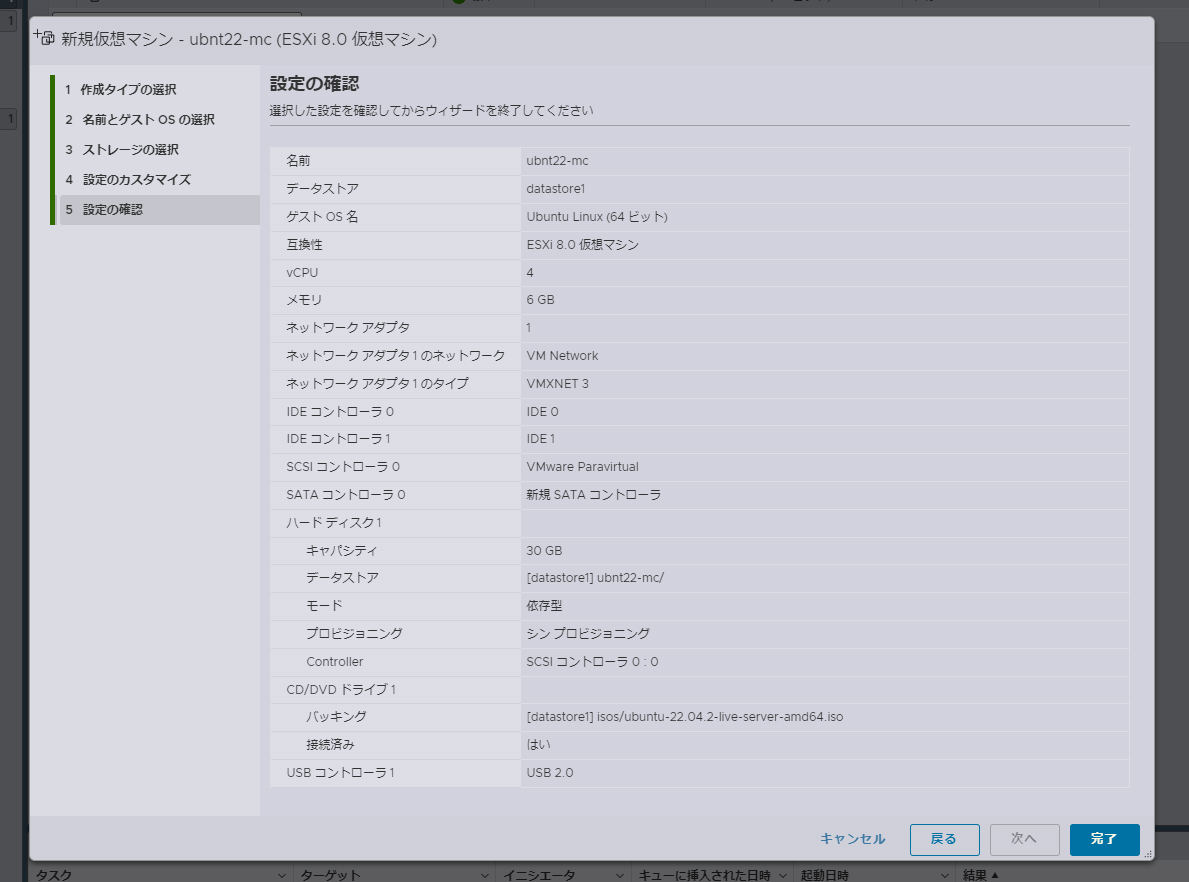This screenshot has width=1189, height=882.
Task: Click the name value ubnt22-mc
Action: (557, 161)
